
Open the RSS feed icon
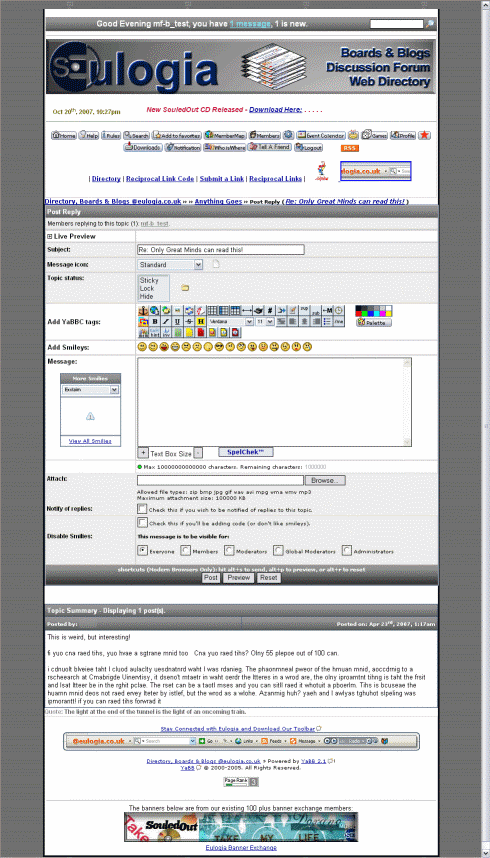coord(349,148)
